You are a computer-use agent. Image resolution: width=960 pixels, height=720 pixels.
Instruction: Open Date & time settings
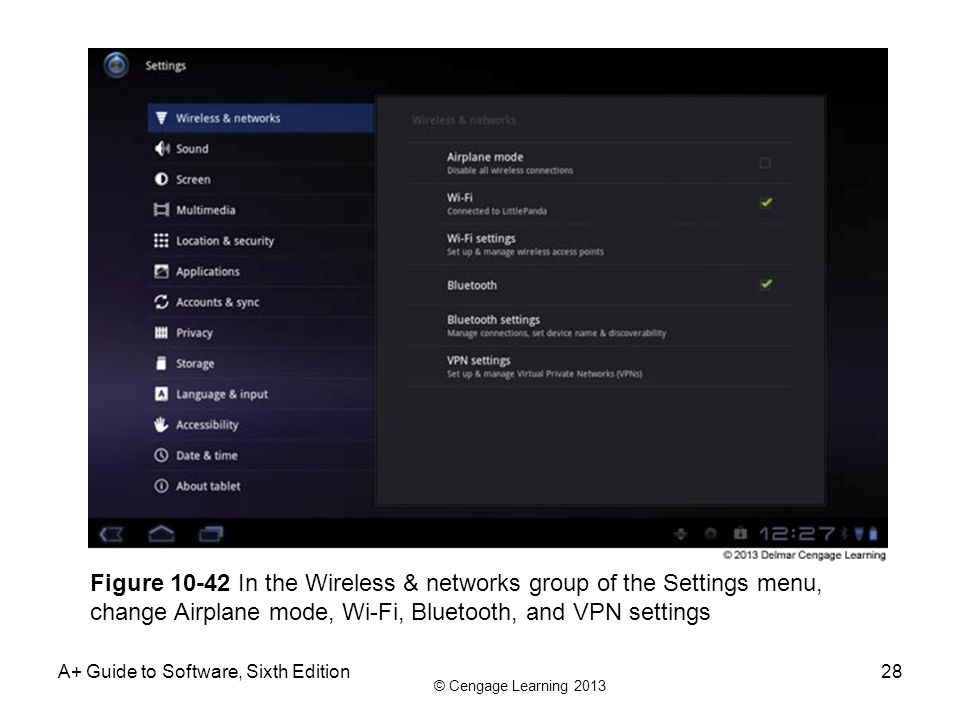[261, 455]
